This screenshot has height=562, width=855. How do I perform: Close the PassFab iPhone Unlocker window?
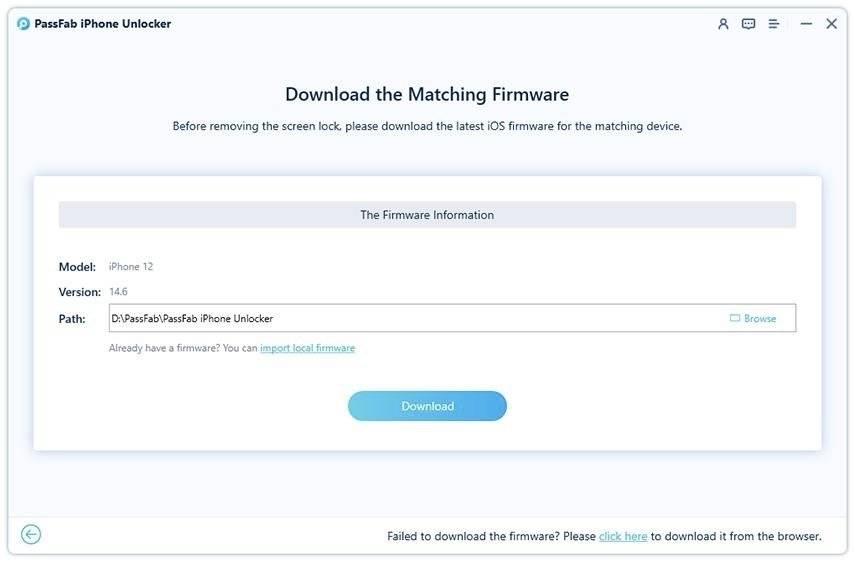(x=831, y=24)
